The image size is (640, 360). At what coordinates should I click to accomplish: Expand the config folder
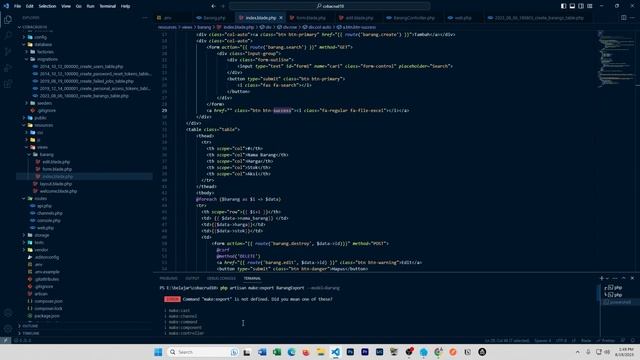[x=40, y=37]
